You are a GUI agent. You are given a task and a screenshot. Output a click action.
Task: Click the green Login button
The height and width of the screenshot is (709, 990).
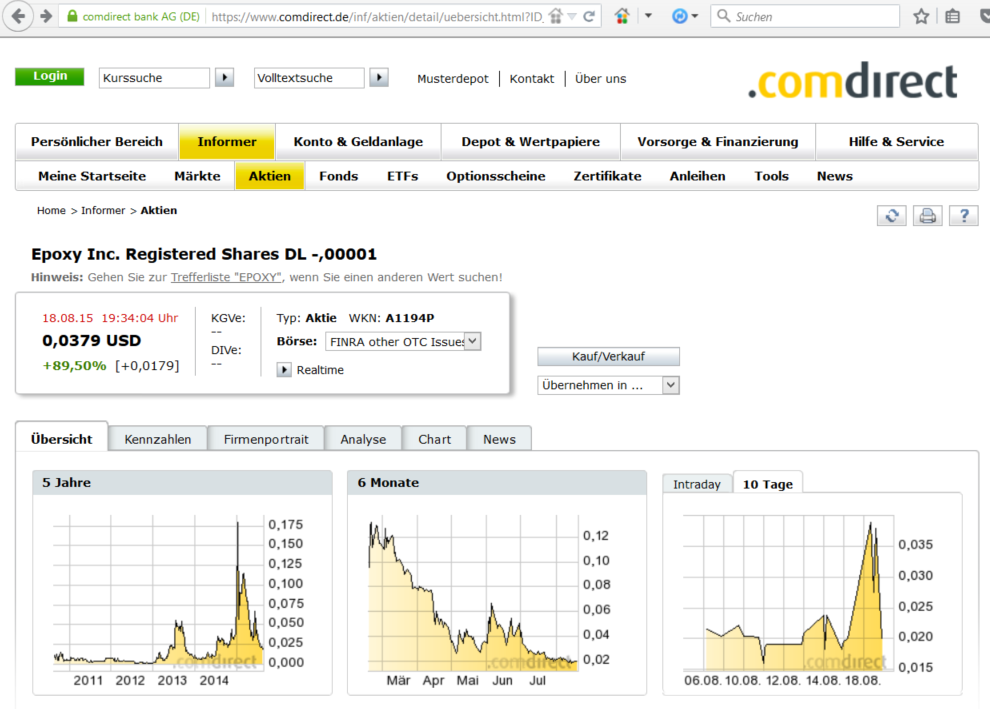point(50,76)
